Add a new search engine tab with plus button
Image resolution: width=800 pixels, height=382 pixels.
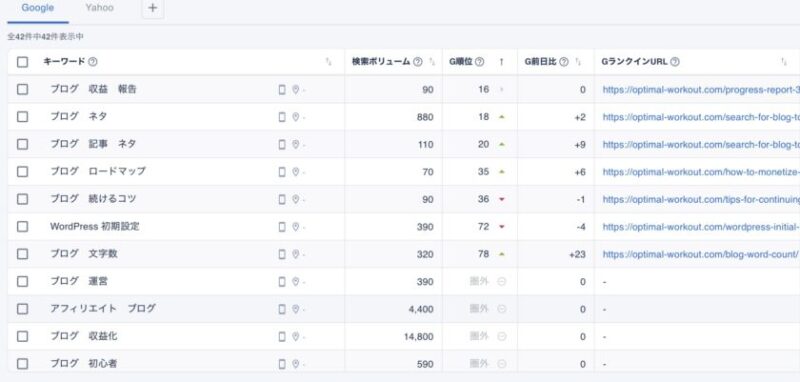point(153,8)
